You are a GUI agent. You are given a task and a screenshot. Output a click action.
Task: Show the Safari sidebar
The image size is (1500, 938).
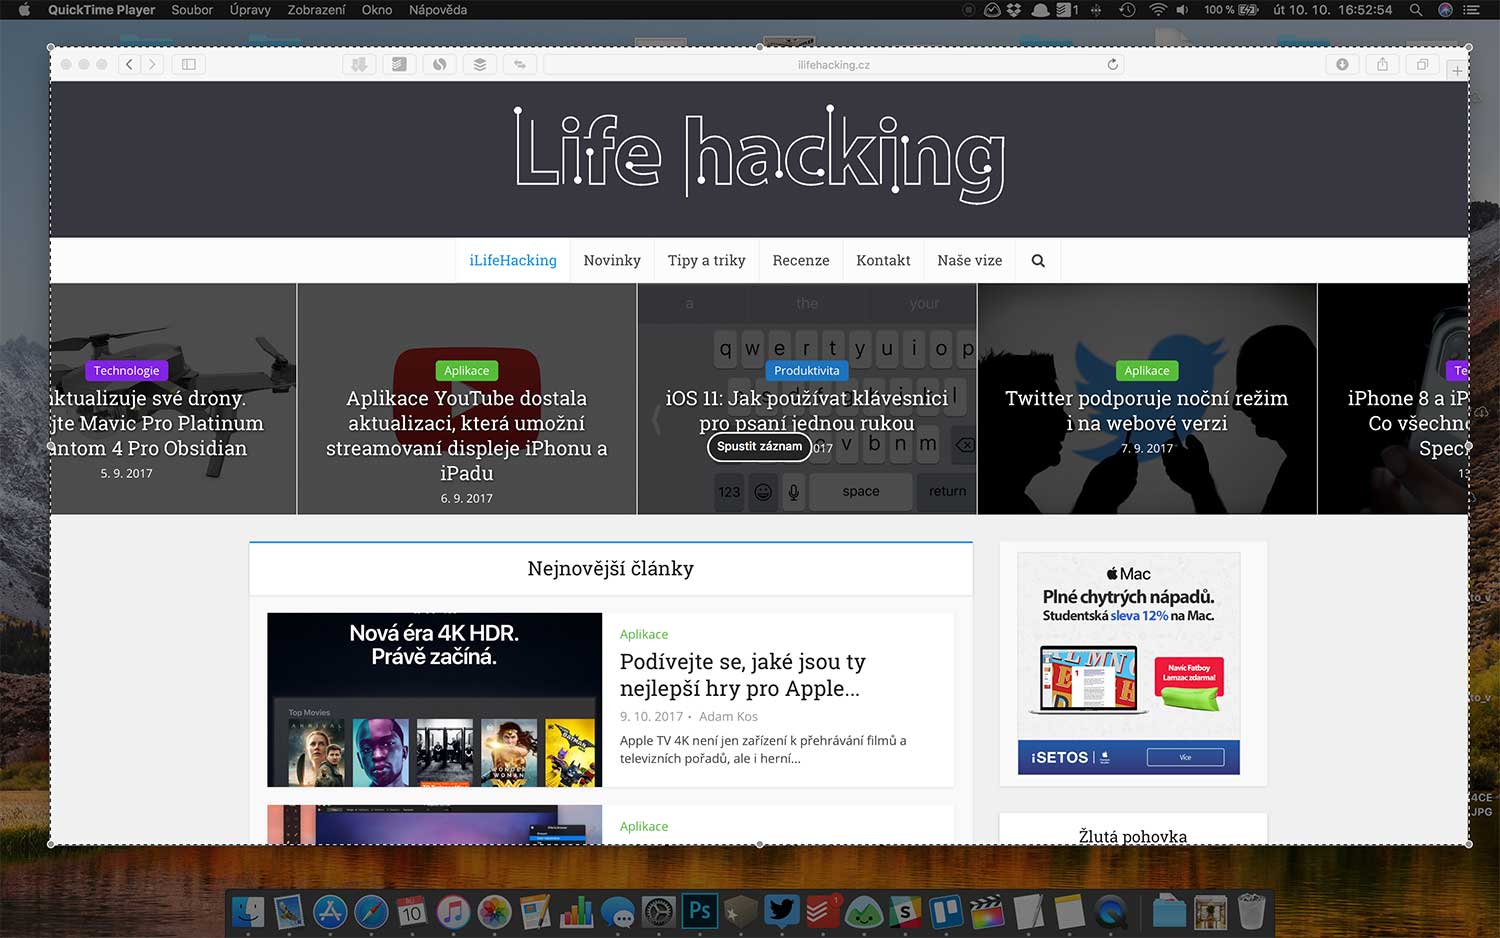188,64
